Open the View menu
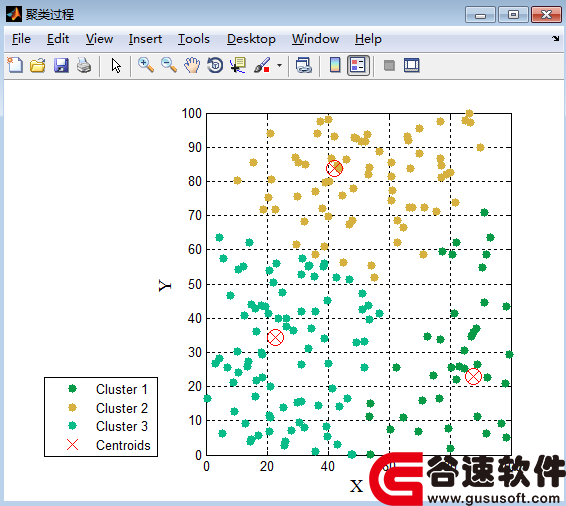The height and width of the screenshot is (506, 566). point(99,39)
